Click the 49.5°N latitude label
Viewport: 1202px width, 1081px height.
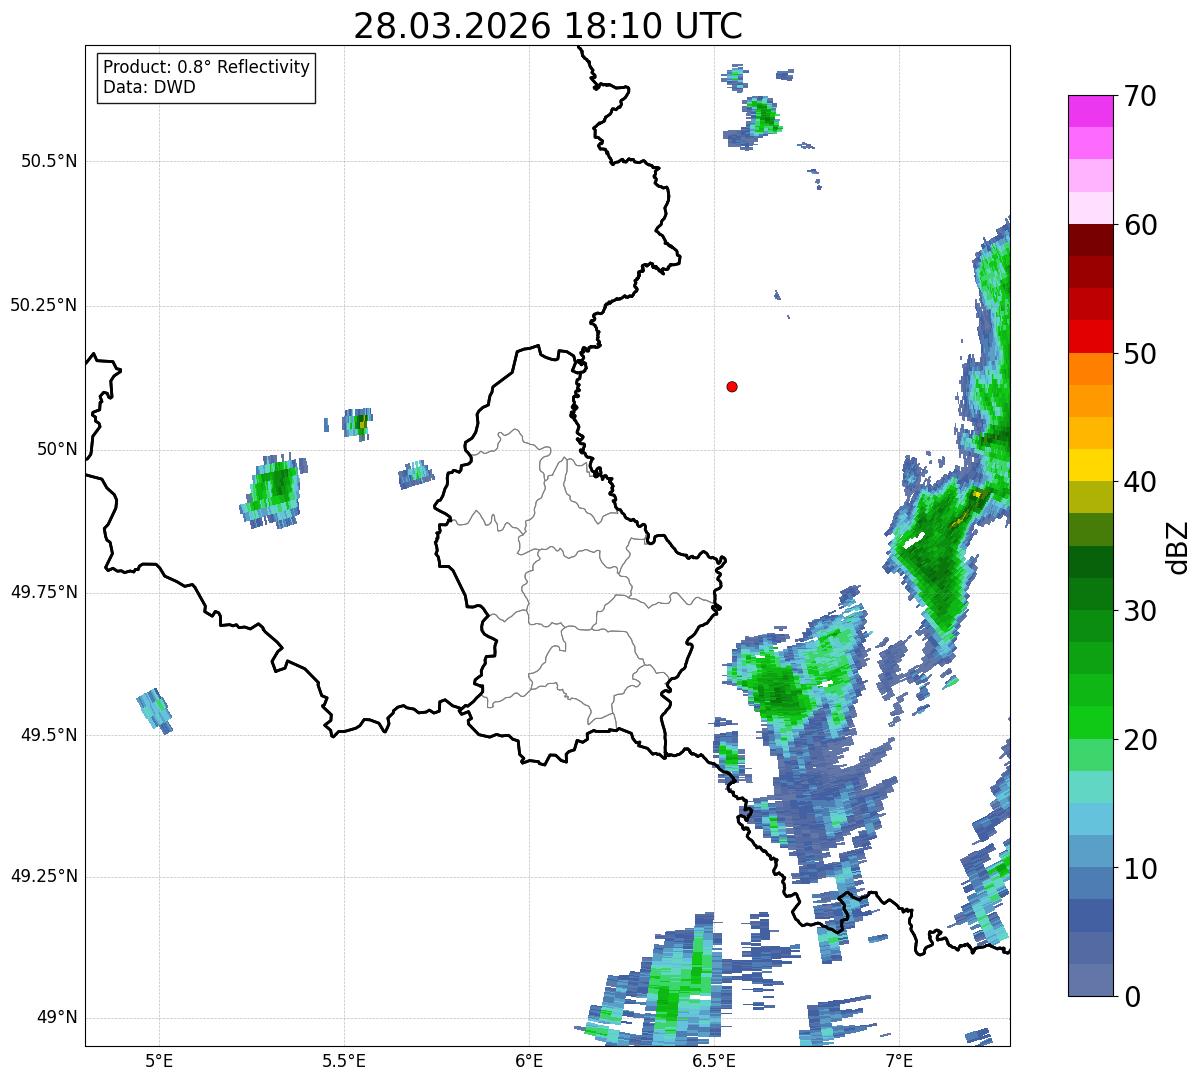tap(49, 735)
